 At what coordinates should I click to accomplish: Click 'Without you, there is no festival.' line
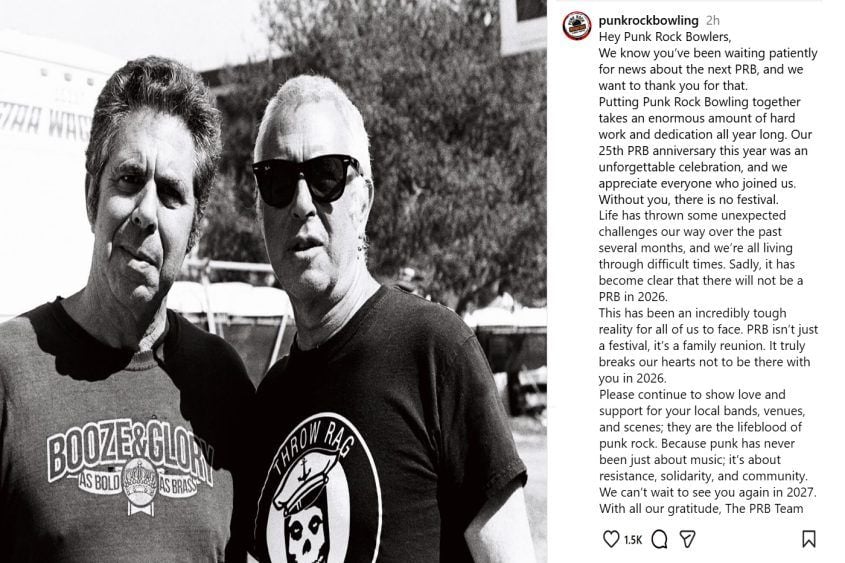(x=689, y=199)
